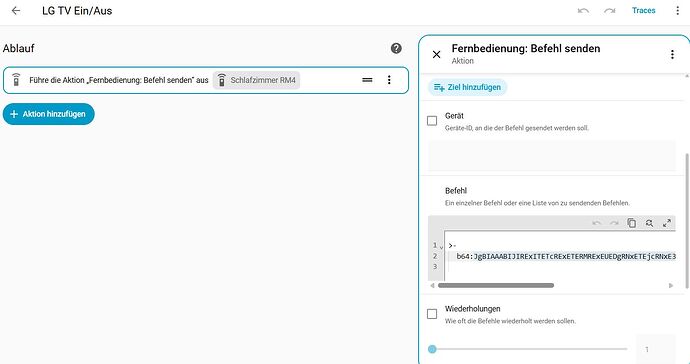
Task: Collapse the fold arrow on code line 1
Action: (x=441, y=247)
